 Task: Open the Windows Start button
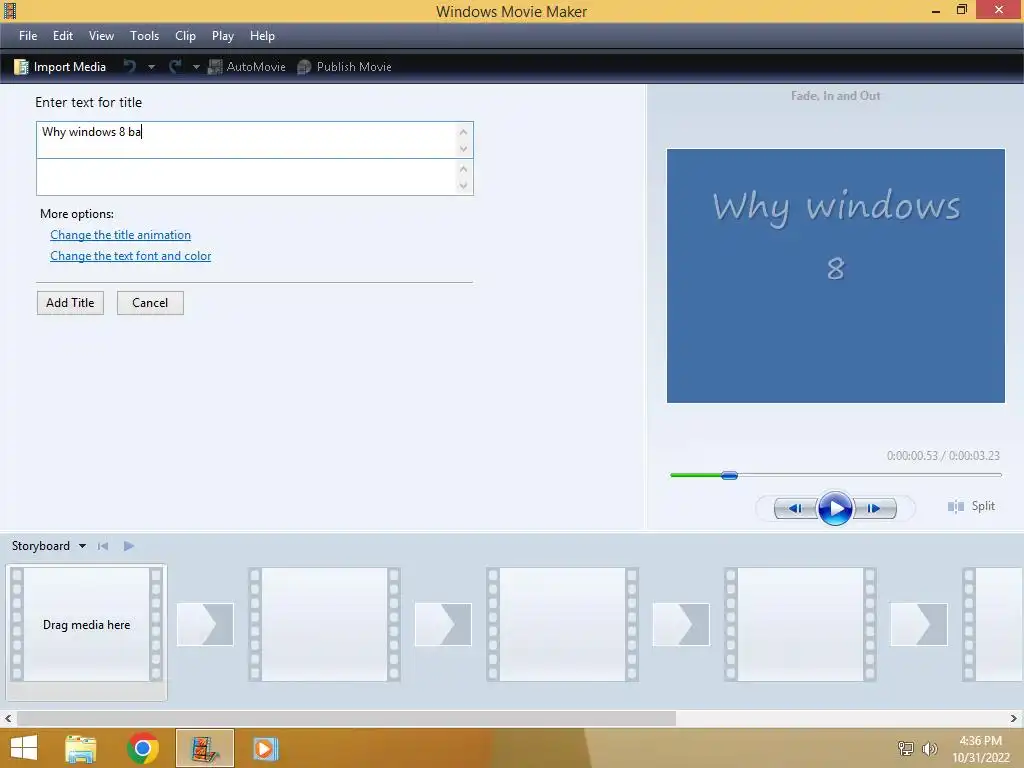pos(24,748)
